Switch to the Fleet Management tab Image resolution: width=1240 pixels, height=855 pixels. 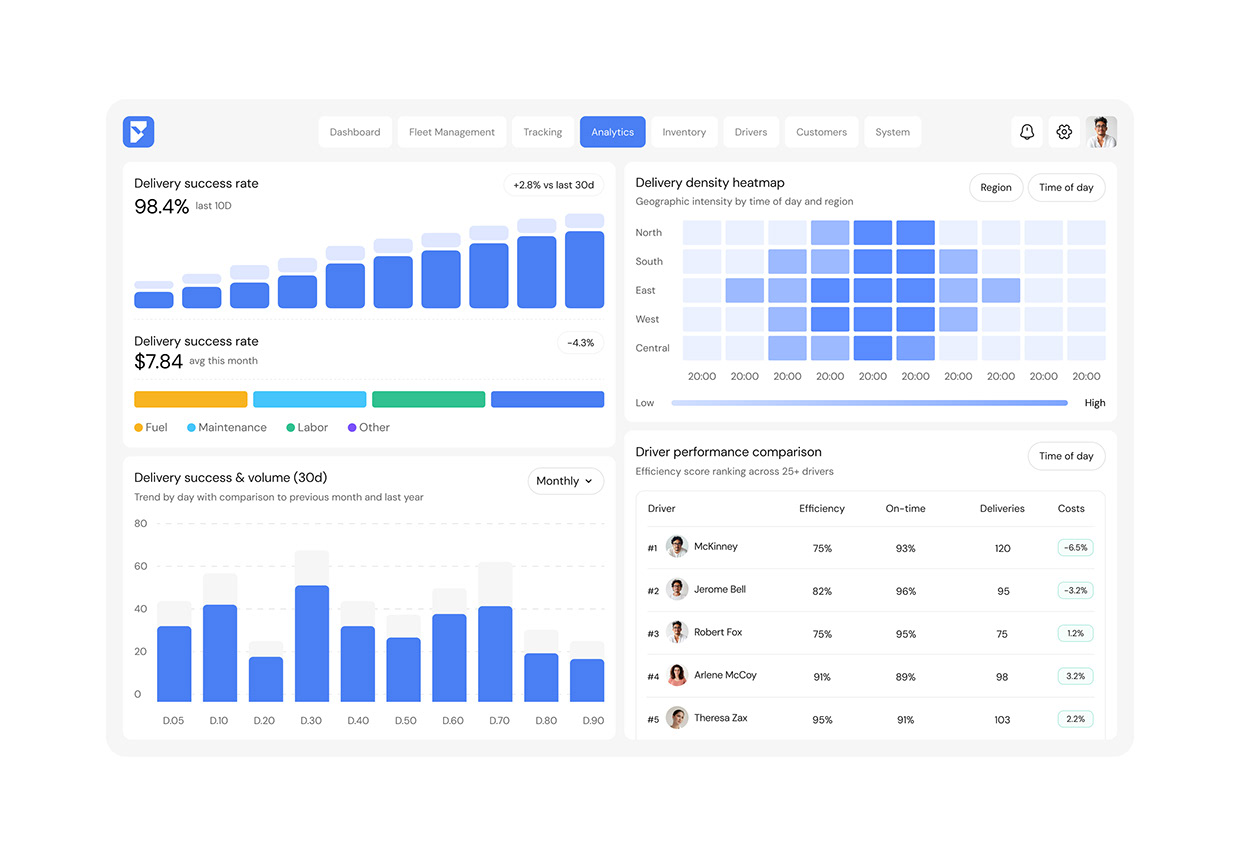point(452,131)
